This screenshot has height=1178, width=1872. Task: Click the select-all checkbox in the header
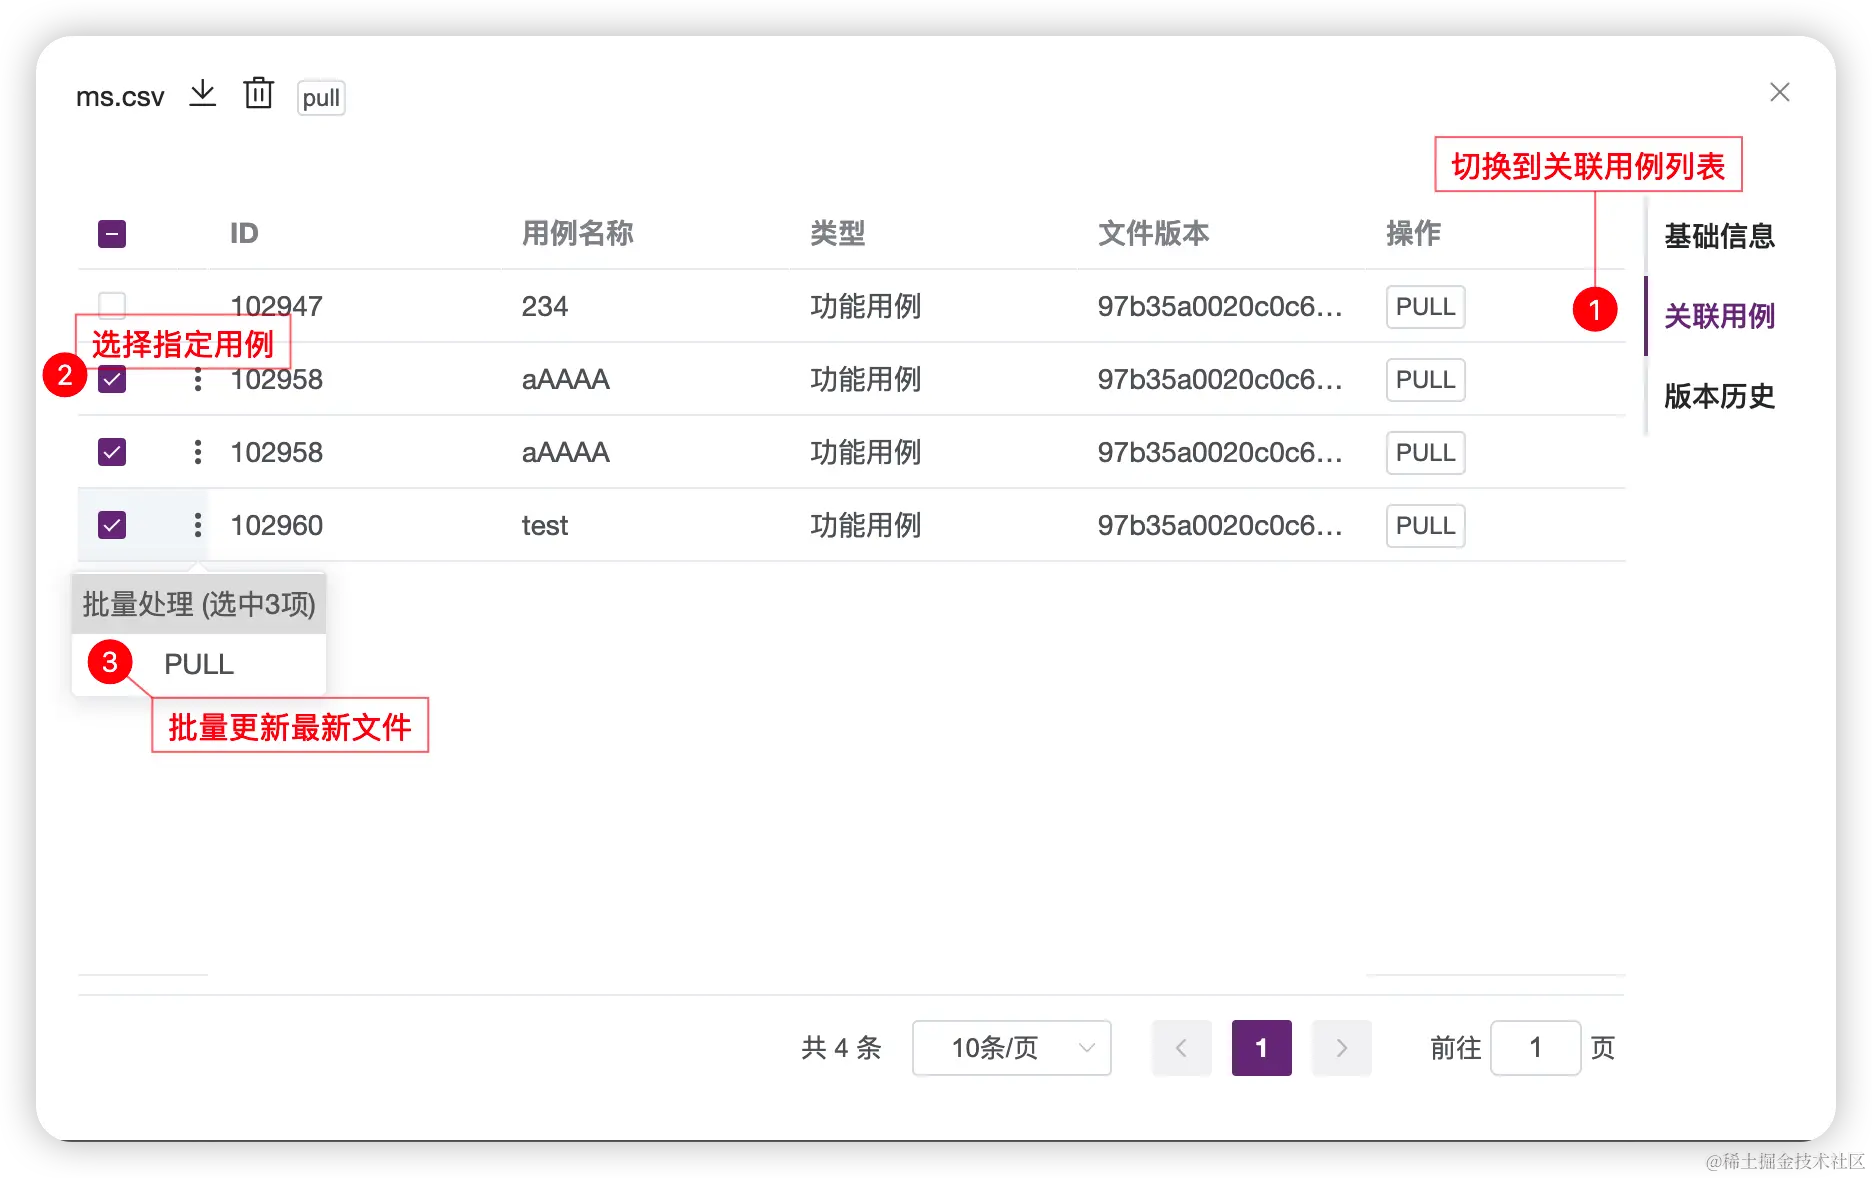111,232
